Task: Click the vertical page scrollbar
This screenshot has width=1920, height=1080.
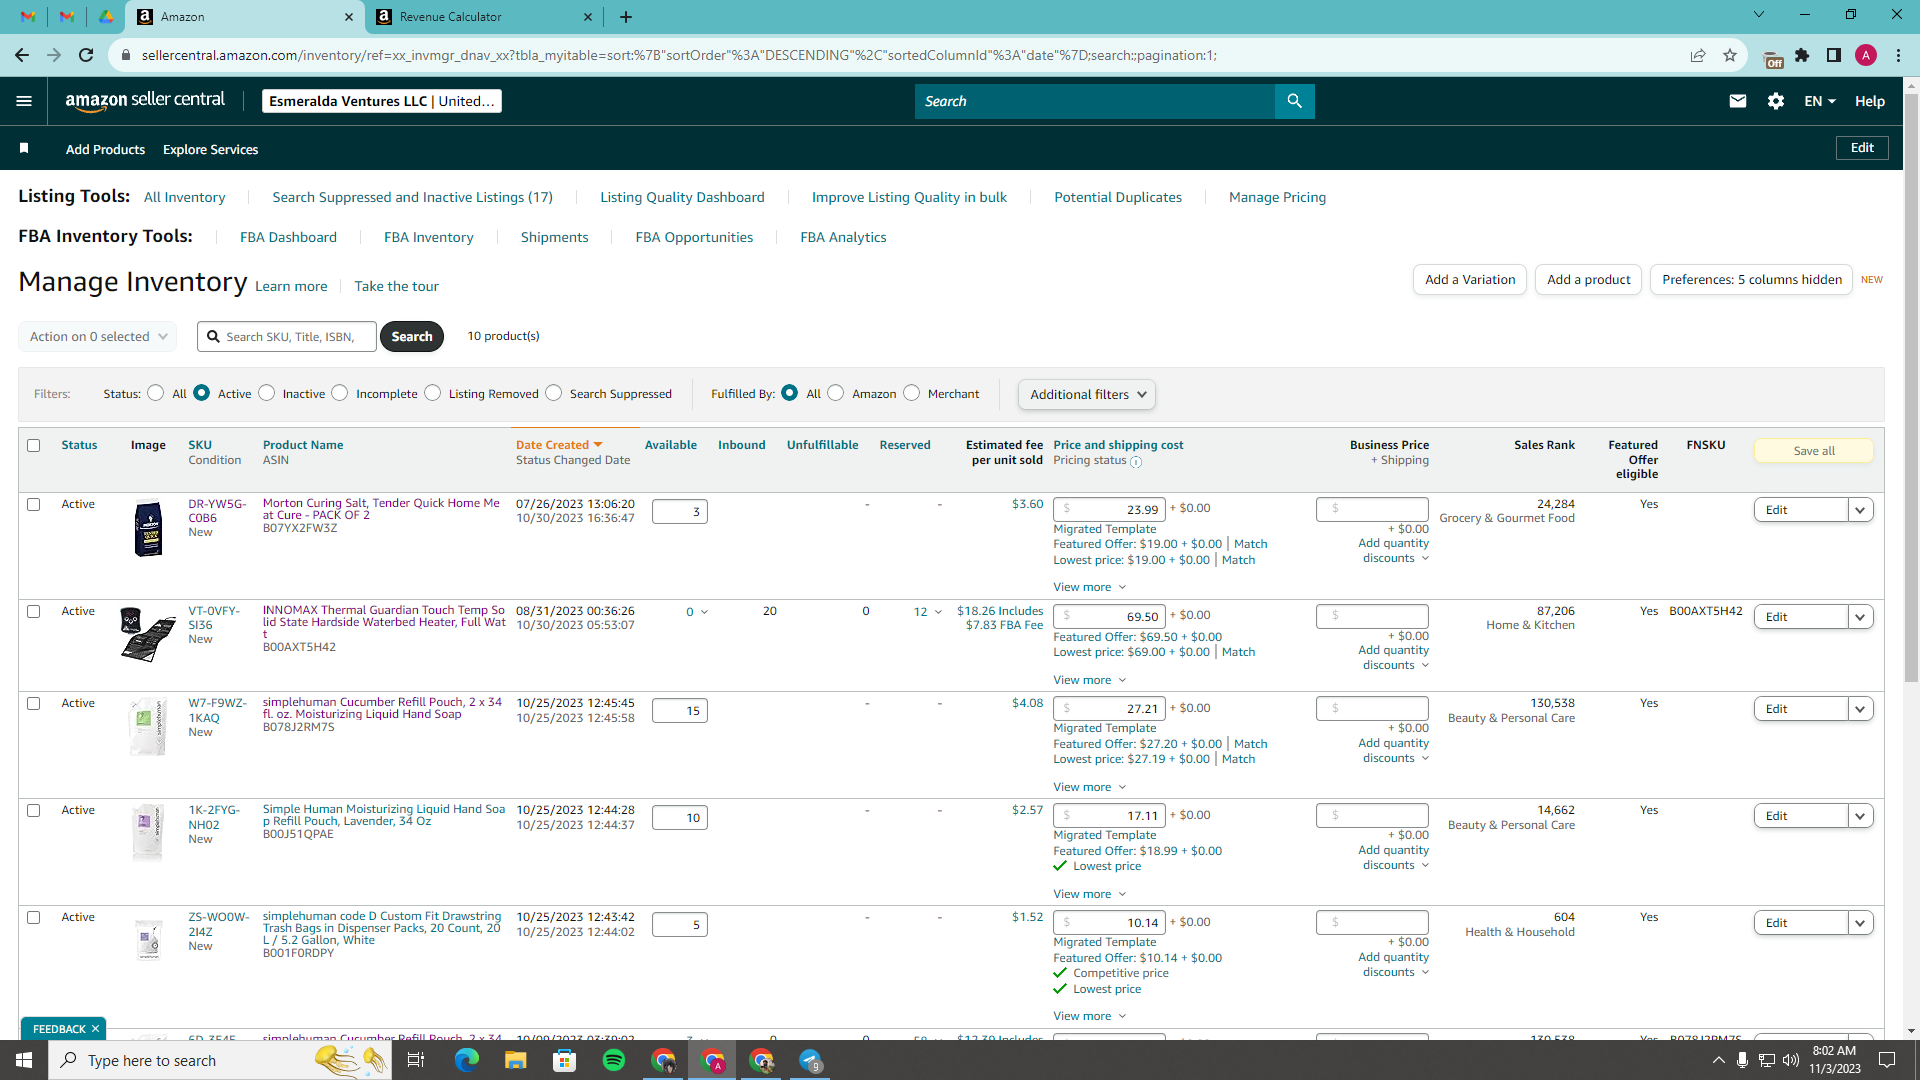Action: pos(1911,560)
